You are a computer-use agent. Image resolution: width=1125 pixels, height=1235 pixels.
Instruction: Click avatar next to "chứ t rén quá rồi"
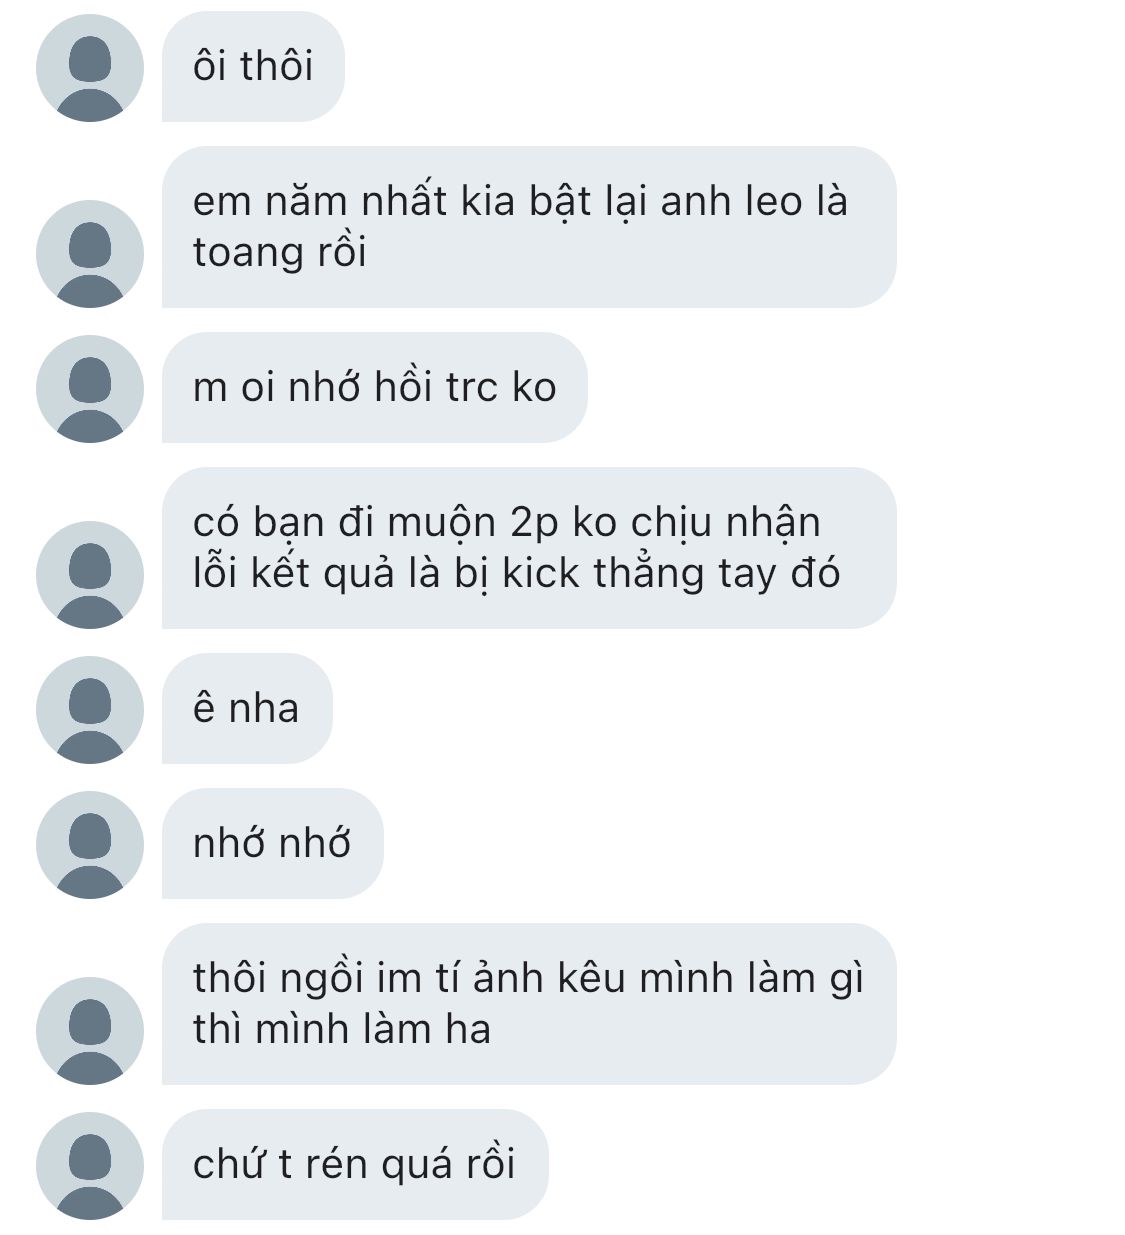[x=89, y=1165]
